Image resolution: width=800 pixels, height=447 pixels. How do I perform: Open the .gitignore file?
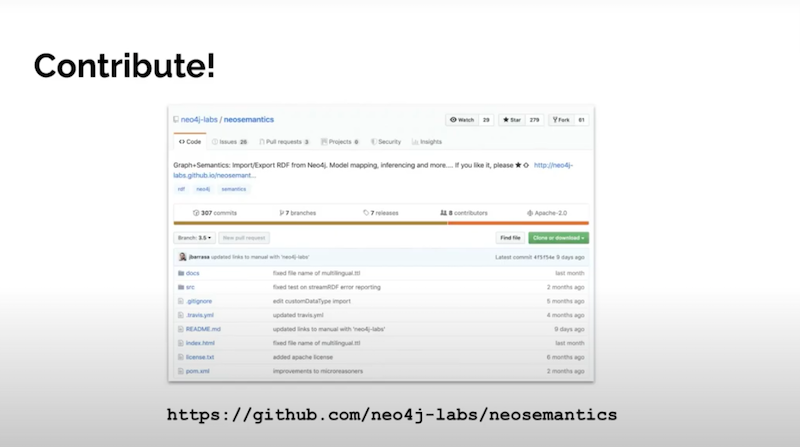point(199,301)
